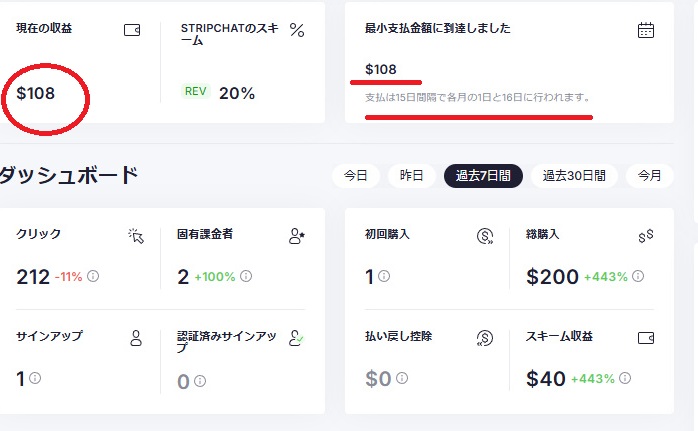Click the user-star icon beside 固有課金者
The image size is (698, 431).
coord(296,236)
